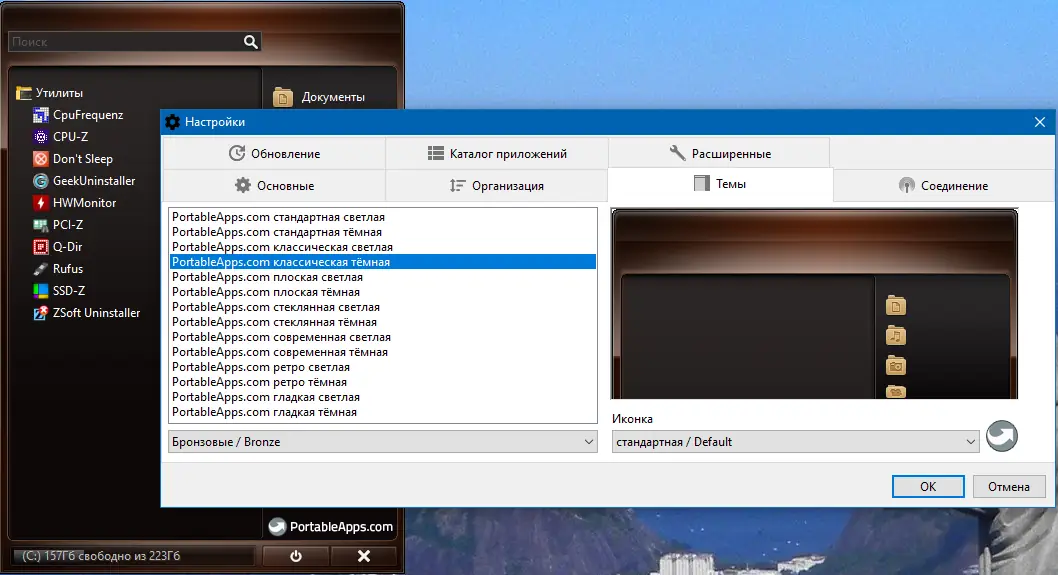Open the Организация tab
Image resolution: width=1058 pixels, height=575 pixels.
[497, 186]
